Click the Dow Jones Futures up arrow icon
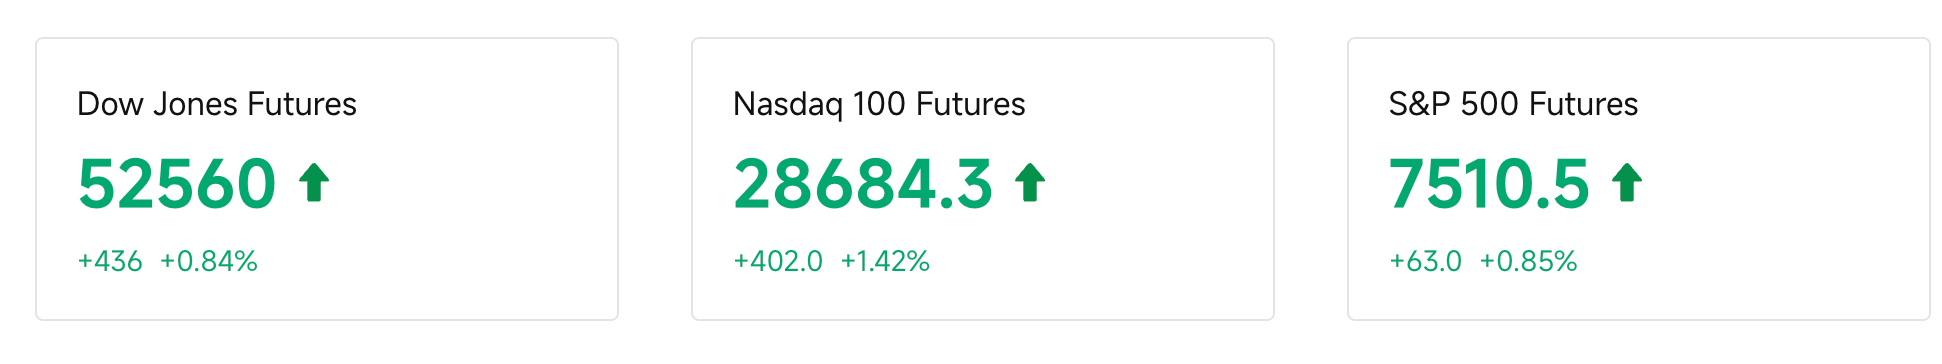 pyautogui.click(x=314, y=183)
